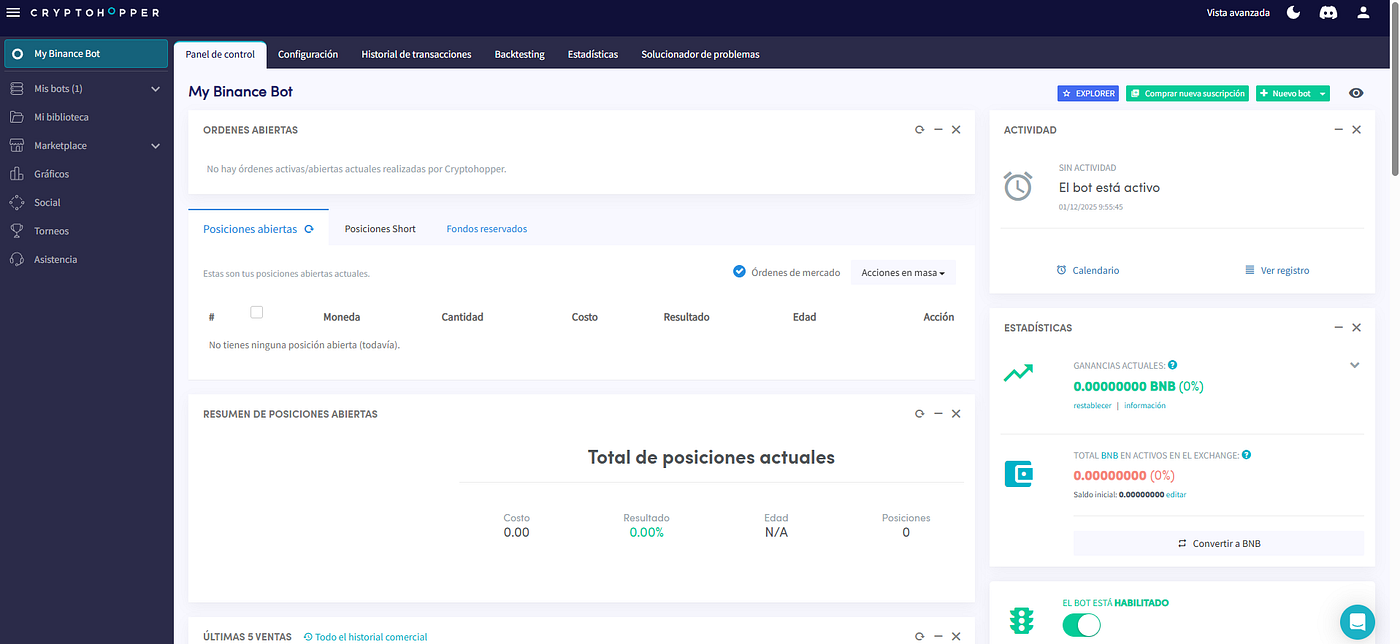
Task: Minimize the Estadísticas panel
Action: (1339, 328)
